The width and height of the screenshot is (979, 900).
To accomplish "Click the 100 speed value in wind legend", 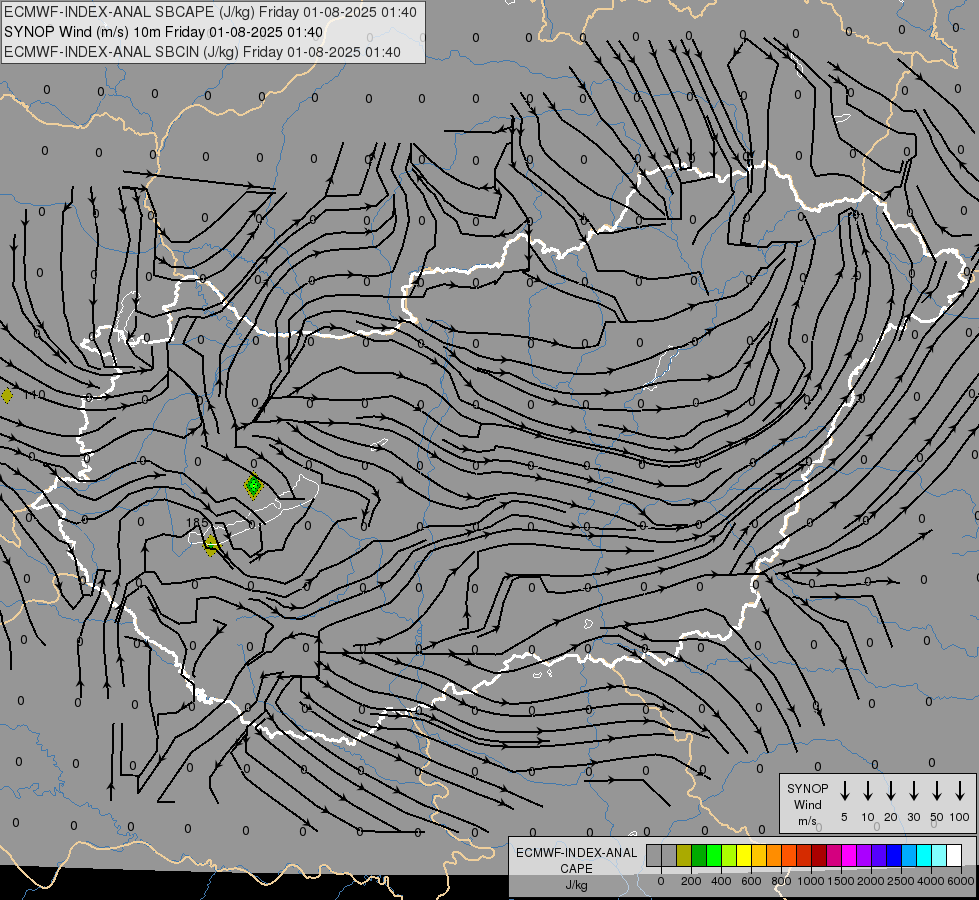I will pyautogui.click(x=960, y=817).
